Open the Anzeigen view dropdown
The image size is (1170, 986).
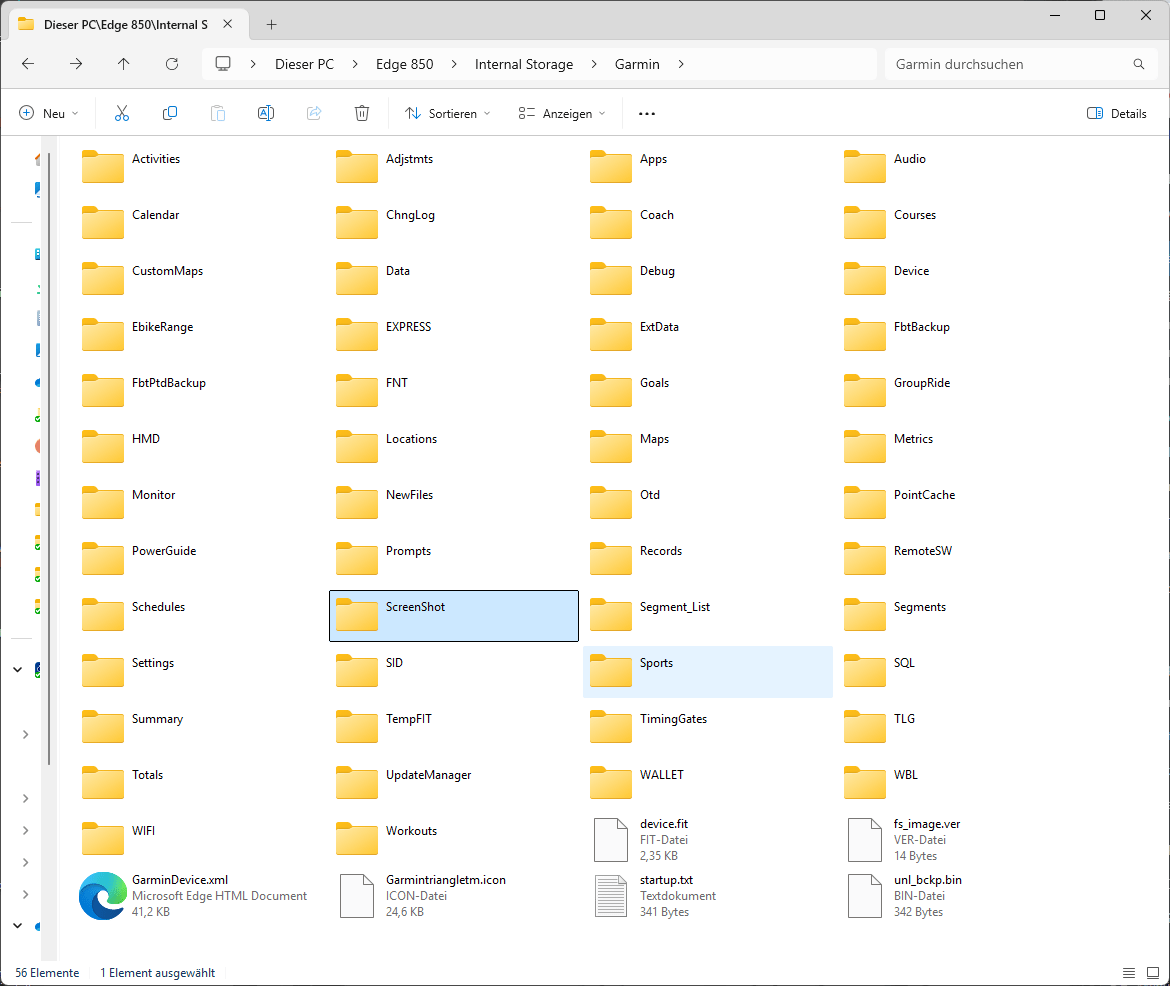[562, 113]
